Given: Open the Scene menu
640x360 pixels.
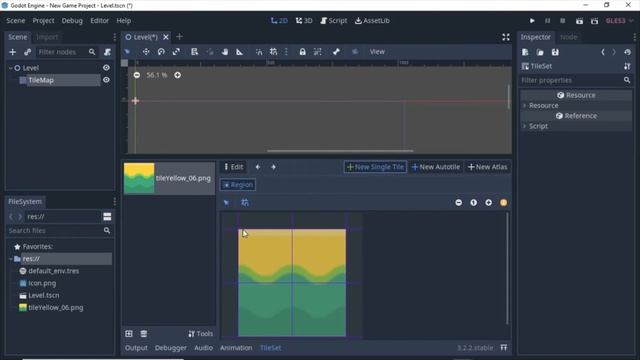Looking at the screenshot, I should pos(16,21).
